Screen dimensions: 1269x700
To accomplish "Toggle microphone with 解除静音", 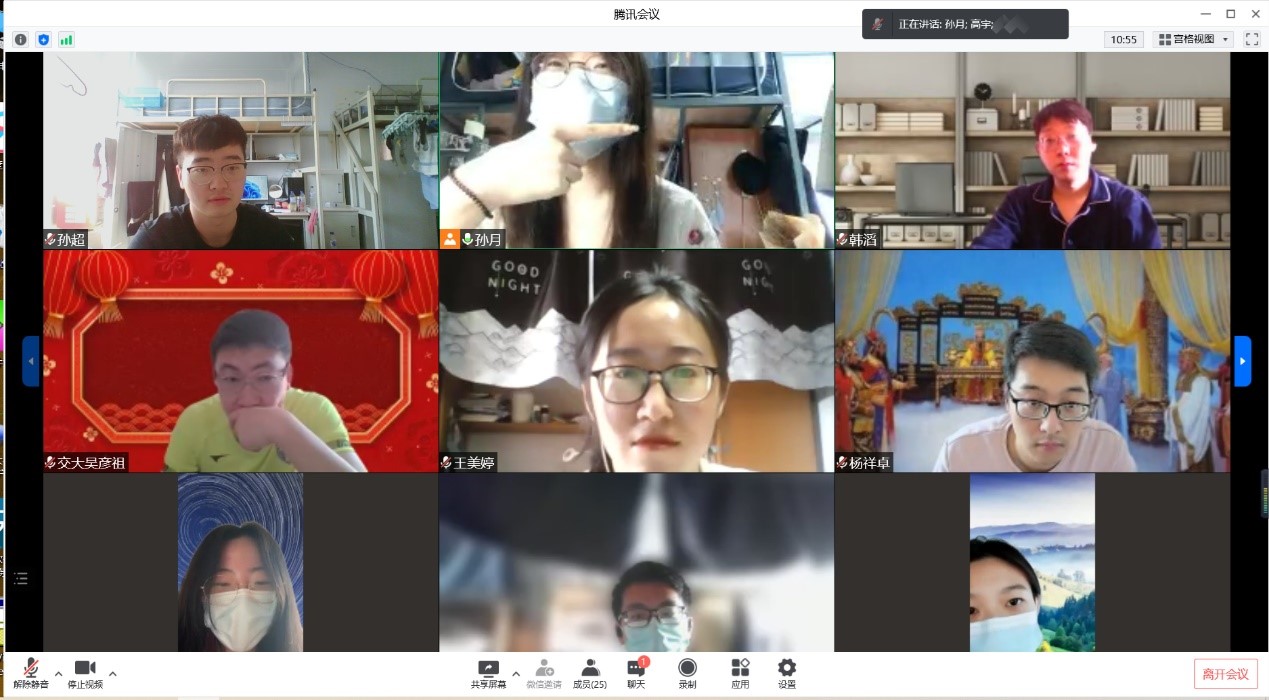I will pos(31,673).
